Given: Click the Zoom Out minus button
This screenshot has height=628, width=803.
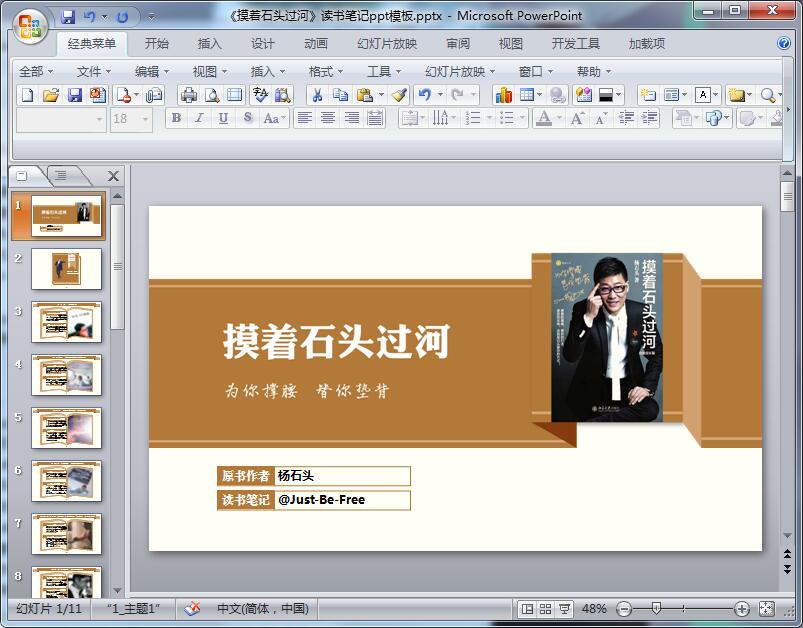Looking at the screenshot, I should click(x=624, y=609).
